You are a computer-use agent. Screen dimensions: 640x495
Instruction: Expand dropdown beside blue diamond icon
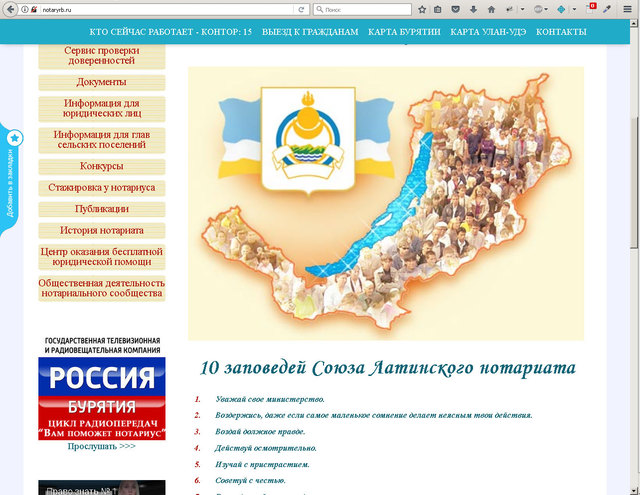(x=574, y=9)
